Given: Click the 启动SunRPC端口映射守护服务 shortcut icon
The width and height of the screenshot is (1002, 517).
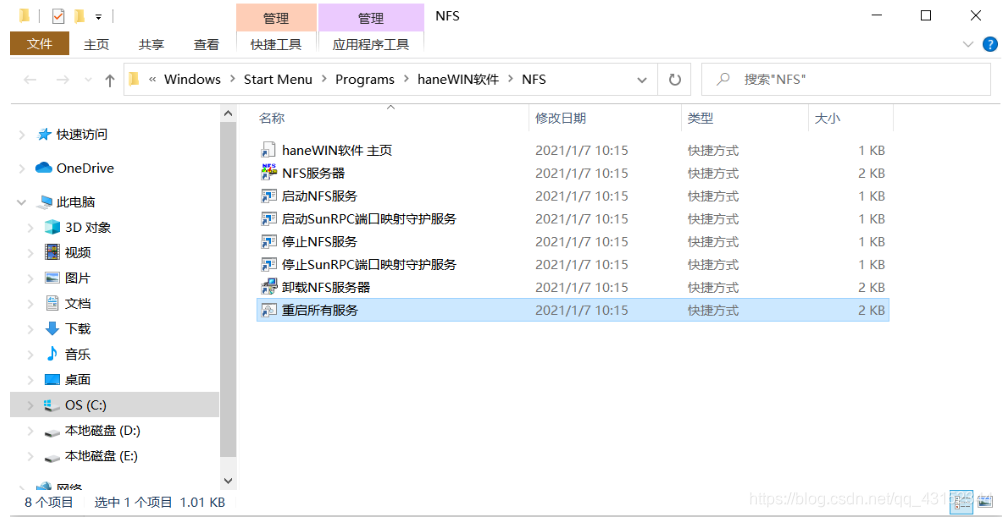Looking at the screenshot, I should click(268, 219).
